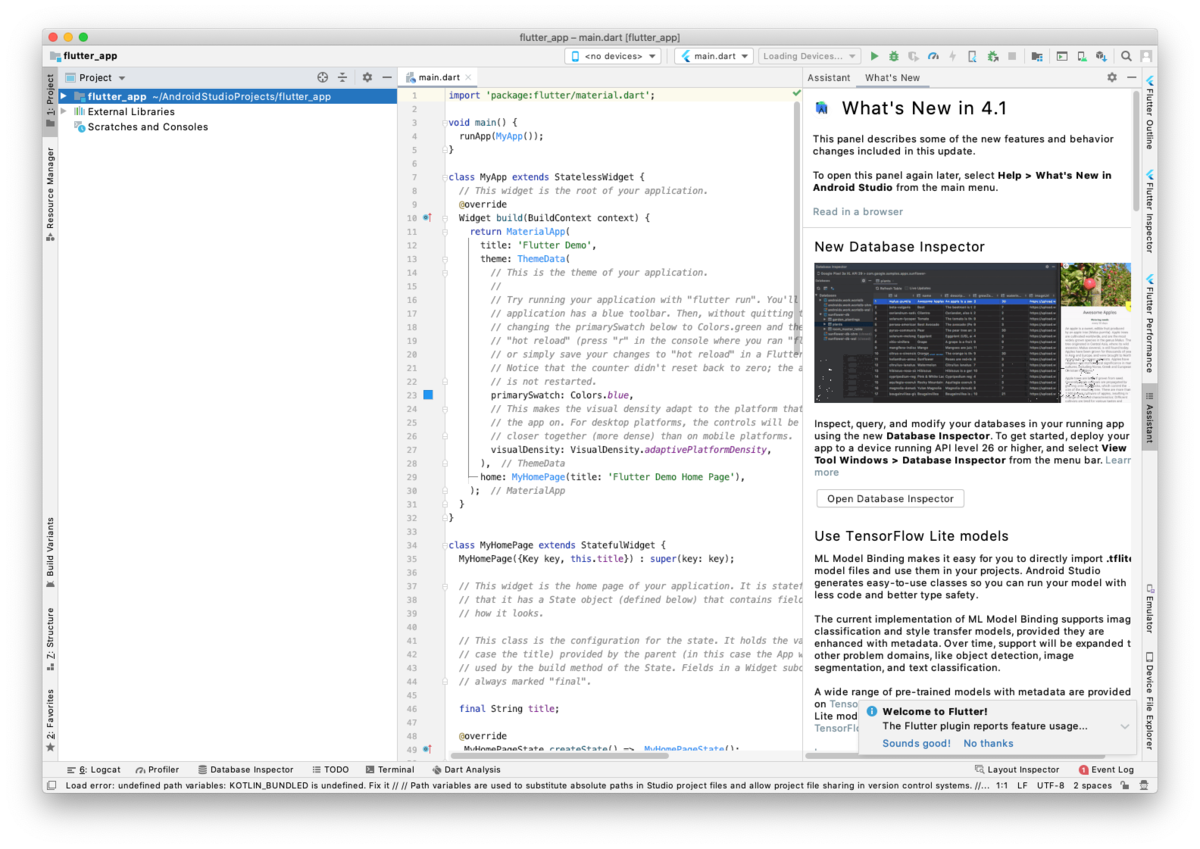Open the Project Structure icon in toolbar
The width and height of the screenshot is (1200, 849).
(1037, 56)
